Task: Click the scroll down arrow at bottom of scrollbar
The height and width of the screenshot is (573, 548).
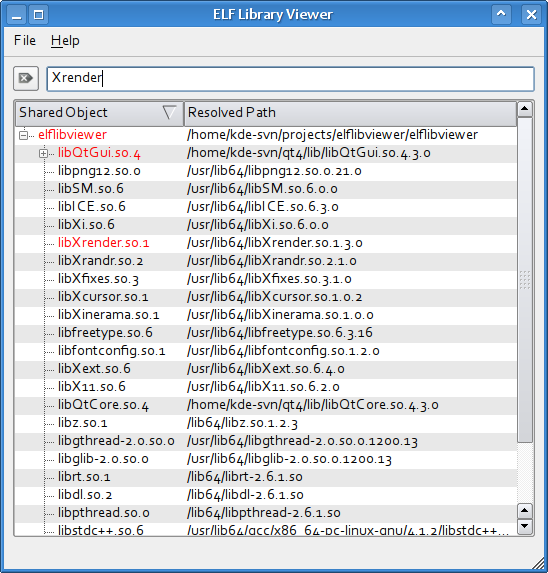Action: 525,526
